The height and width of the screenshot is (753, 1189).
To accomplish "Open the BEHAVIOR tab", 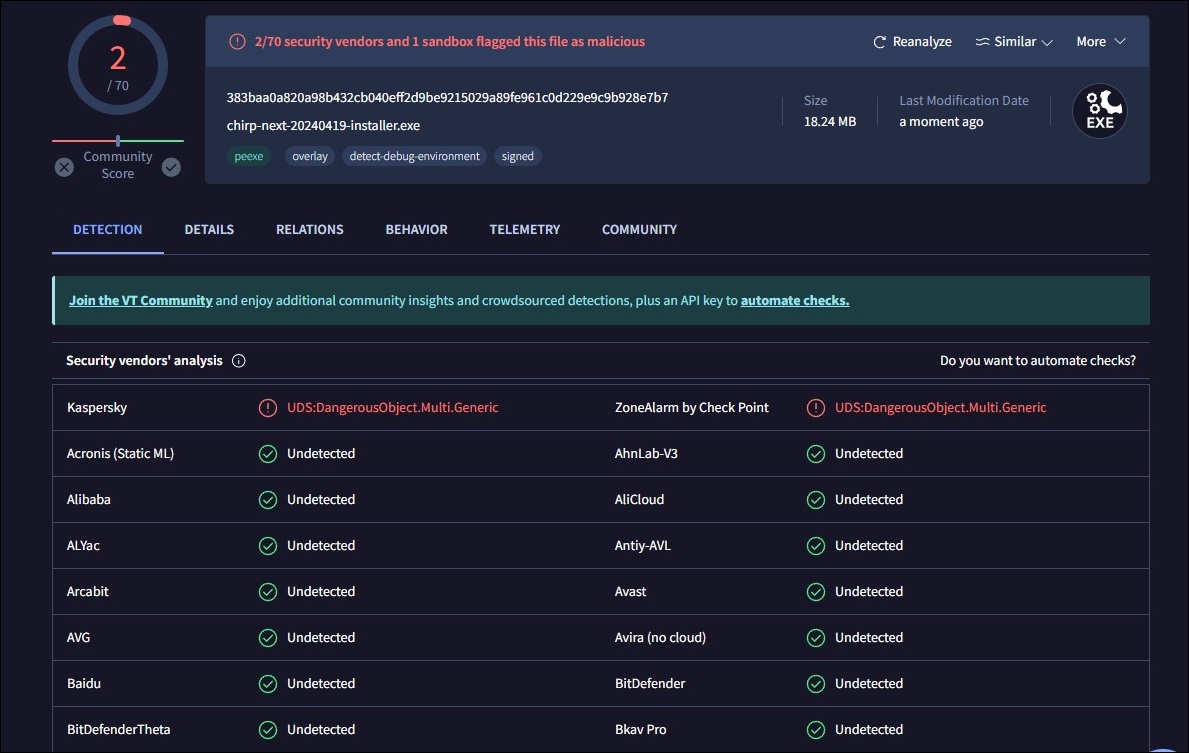I will pyautogui.click(x=416, y=229).
